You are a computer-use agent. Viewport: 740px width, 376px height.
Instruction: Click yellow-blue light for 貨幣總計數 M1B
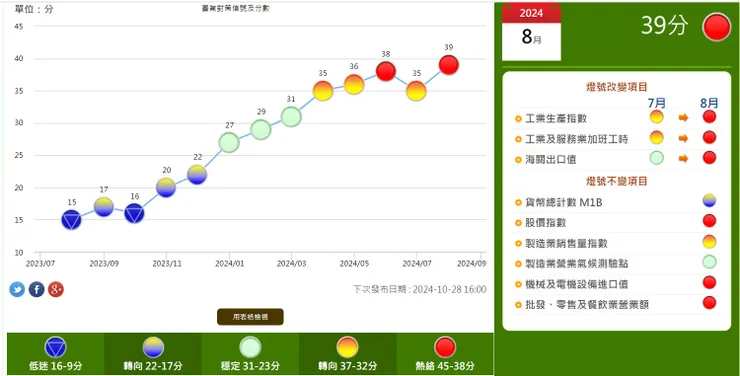click(x=709, y=201)
